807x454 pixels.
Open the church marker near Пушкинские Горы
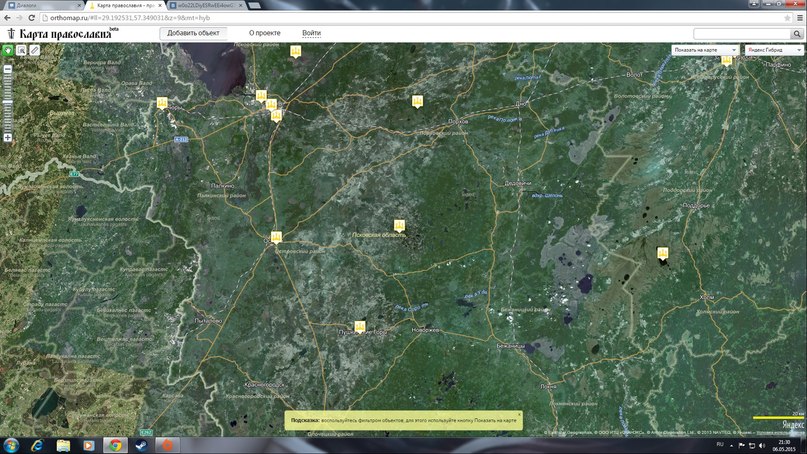(360, 326)
